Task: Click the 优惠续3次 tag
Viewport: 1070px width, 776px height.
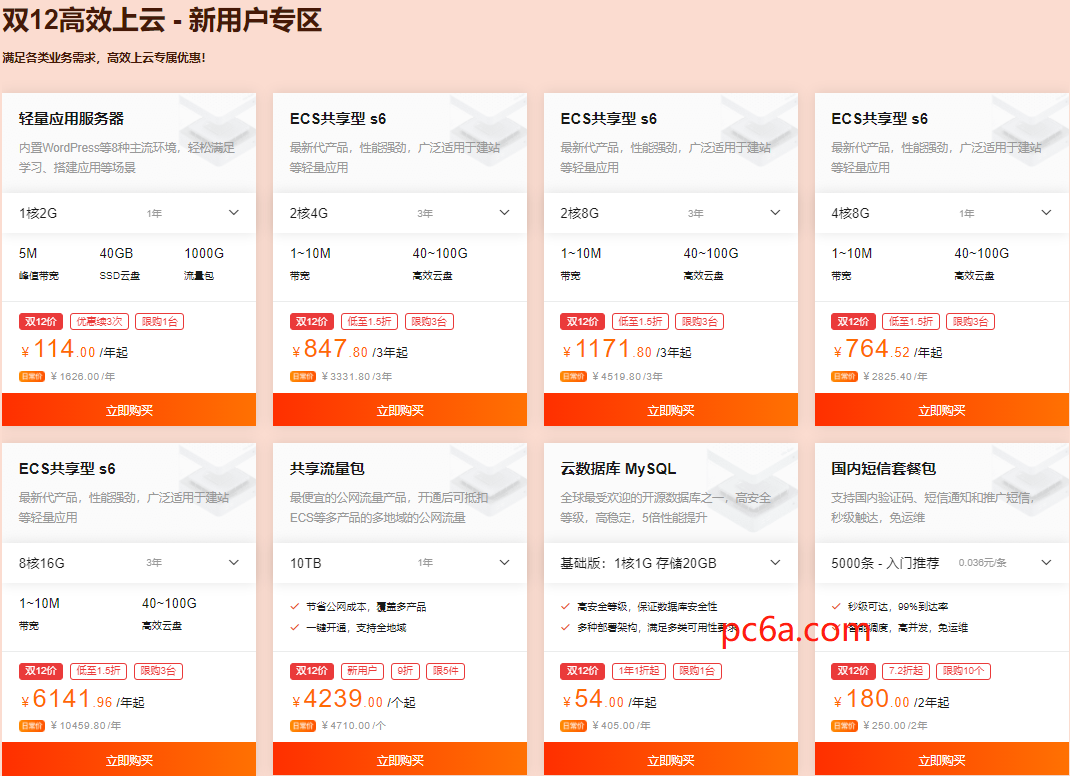Action: [x=100, y=321]
